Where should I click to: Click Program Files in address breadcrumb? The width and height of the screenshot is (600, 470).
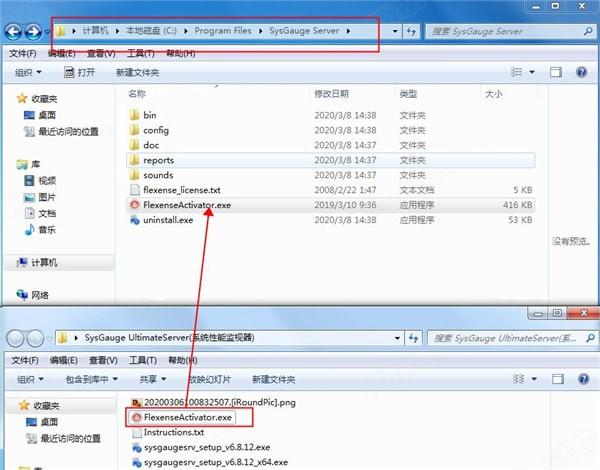[x=223, y=31]
